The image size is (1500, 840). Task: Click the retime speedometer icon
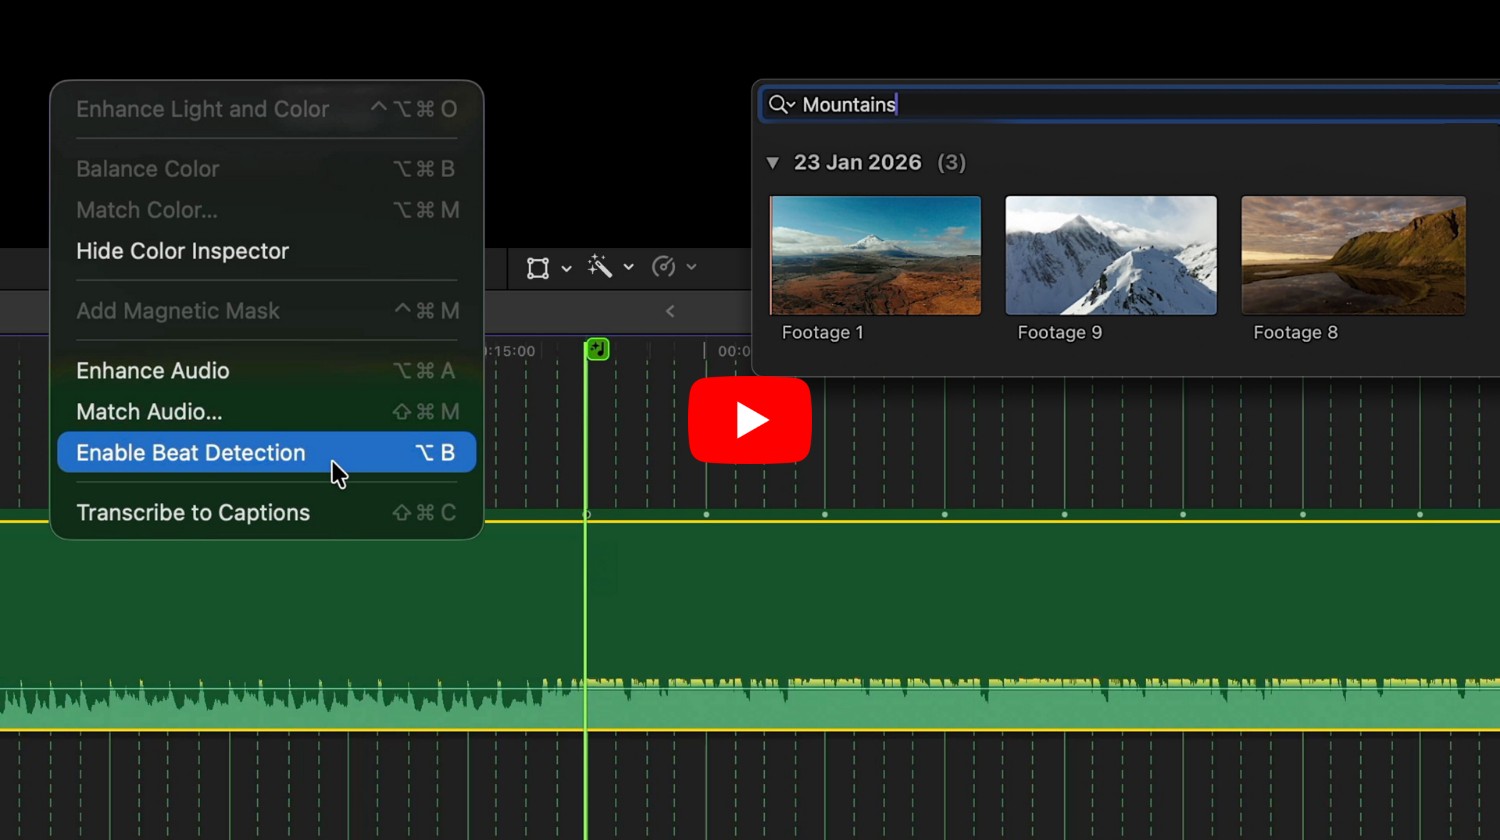(663, 267)
